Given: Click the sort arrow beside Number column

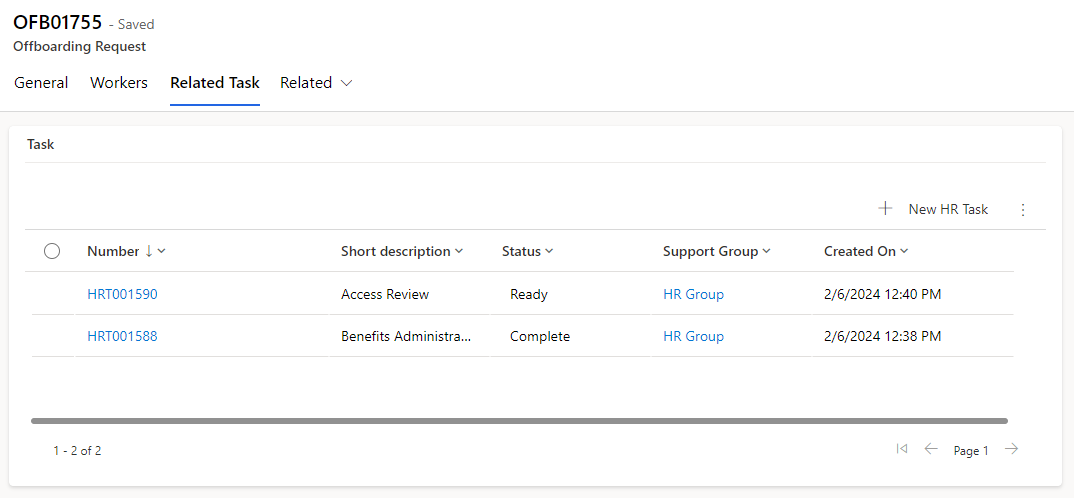Looking at the screenshot, I should point(149,251).
